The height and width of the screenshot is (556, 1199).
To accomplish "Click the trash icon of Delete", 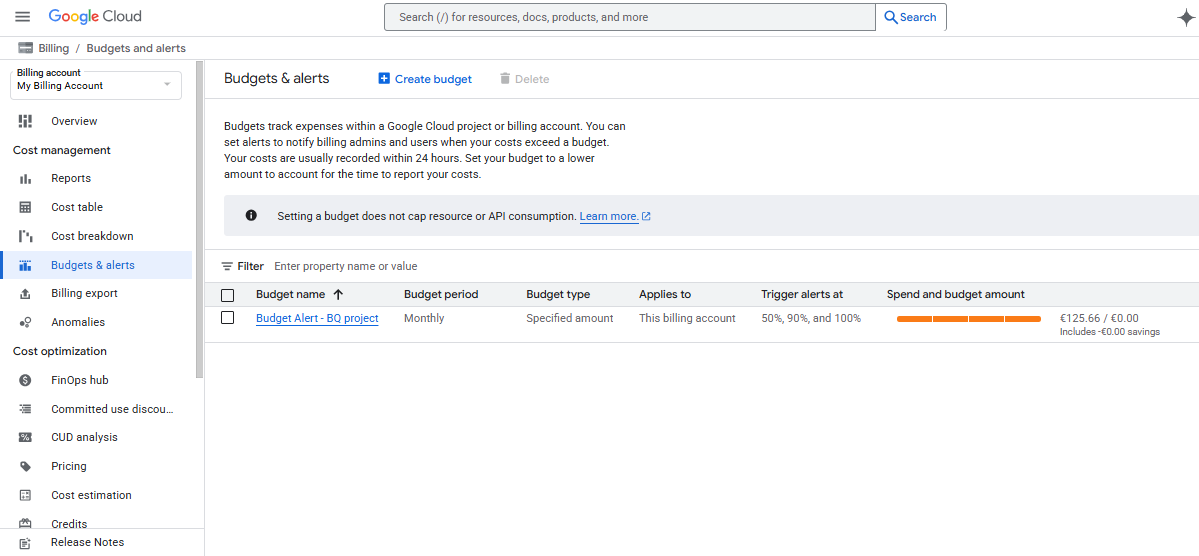I will coord(505,79).
